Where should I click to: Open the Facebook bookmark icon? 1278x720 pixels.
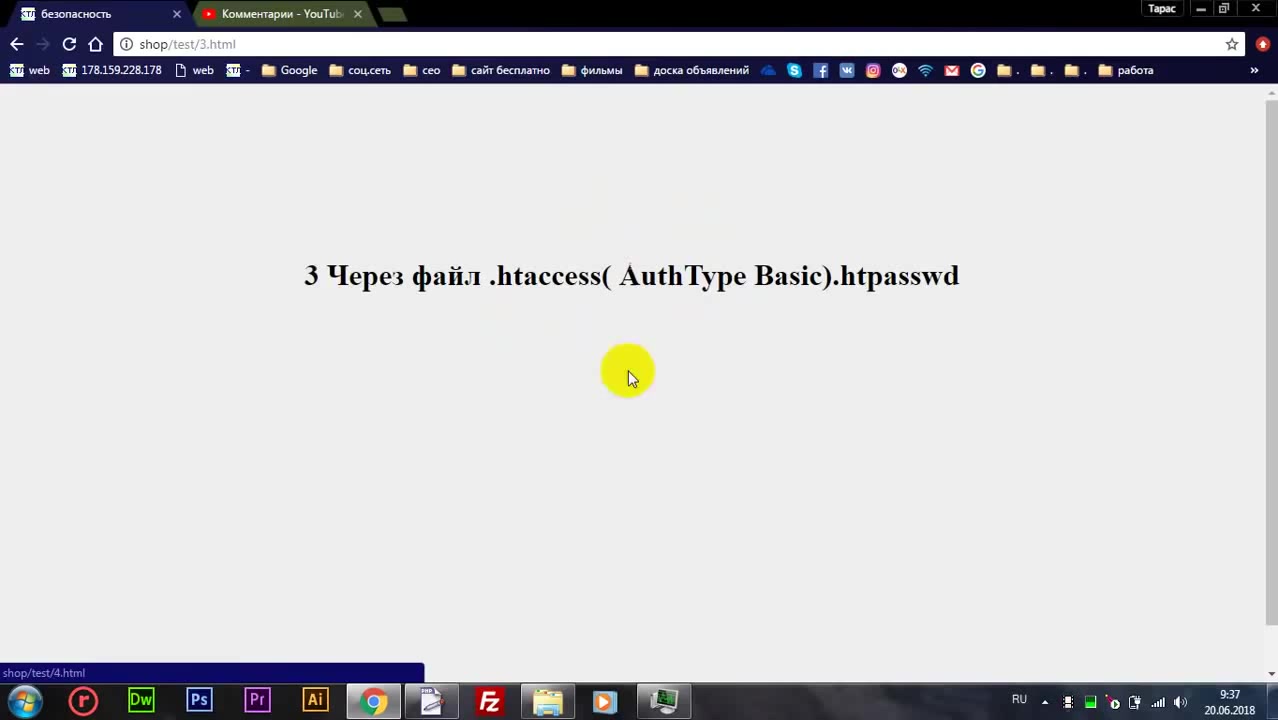(x=820, y=70)
